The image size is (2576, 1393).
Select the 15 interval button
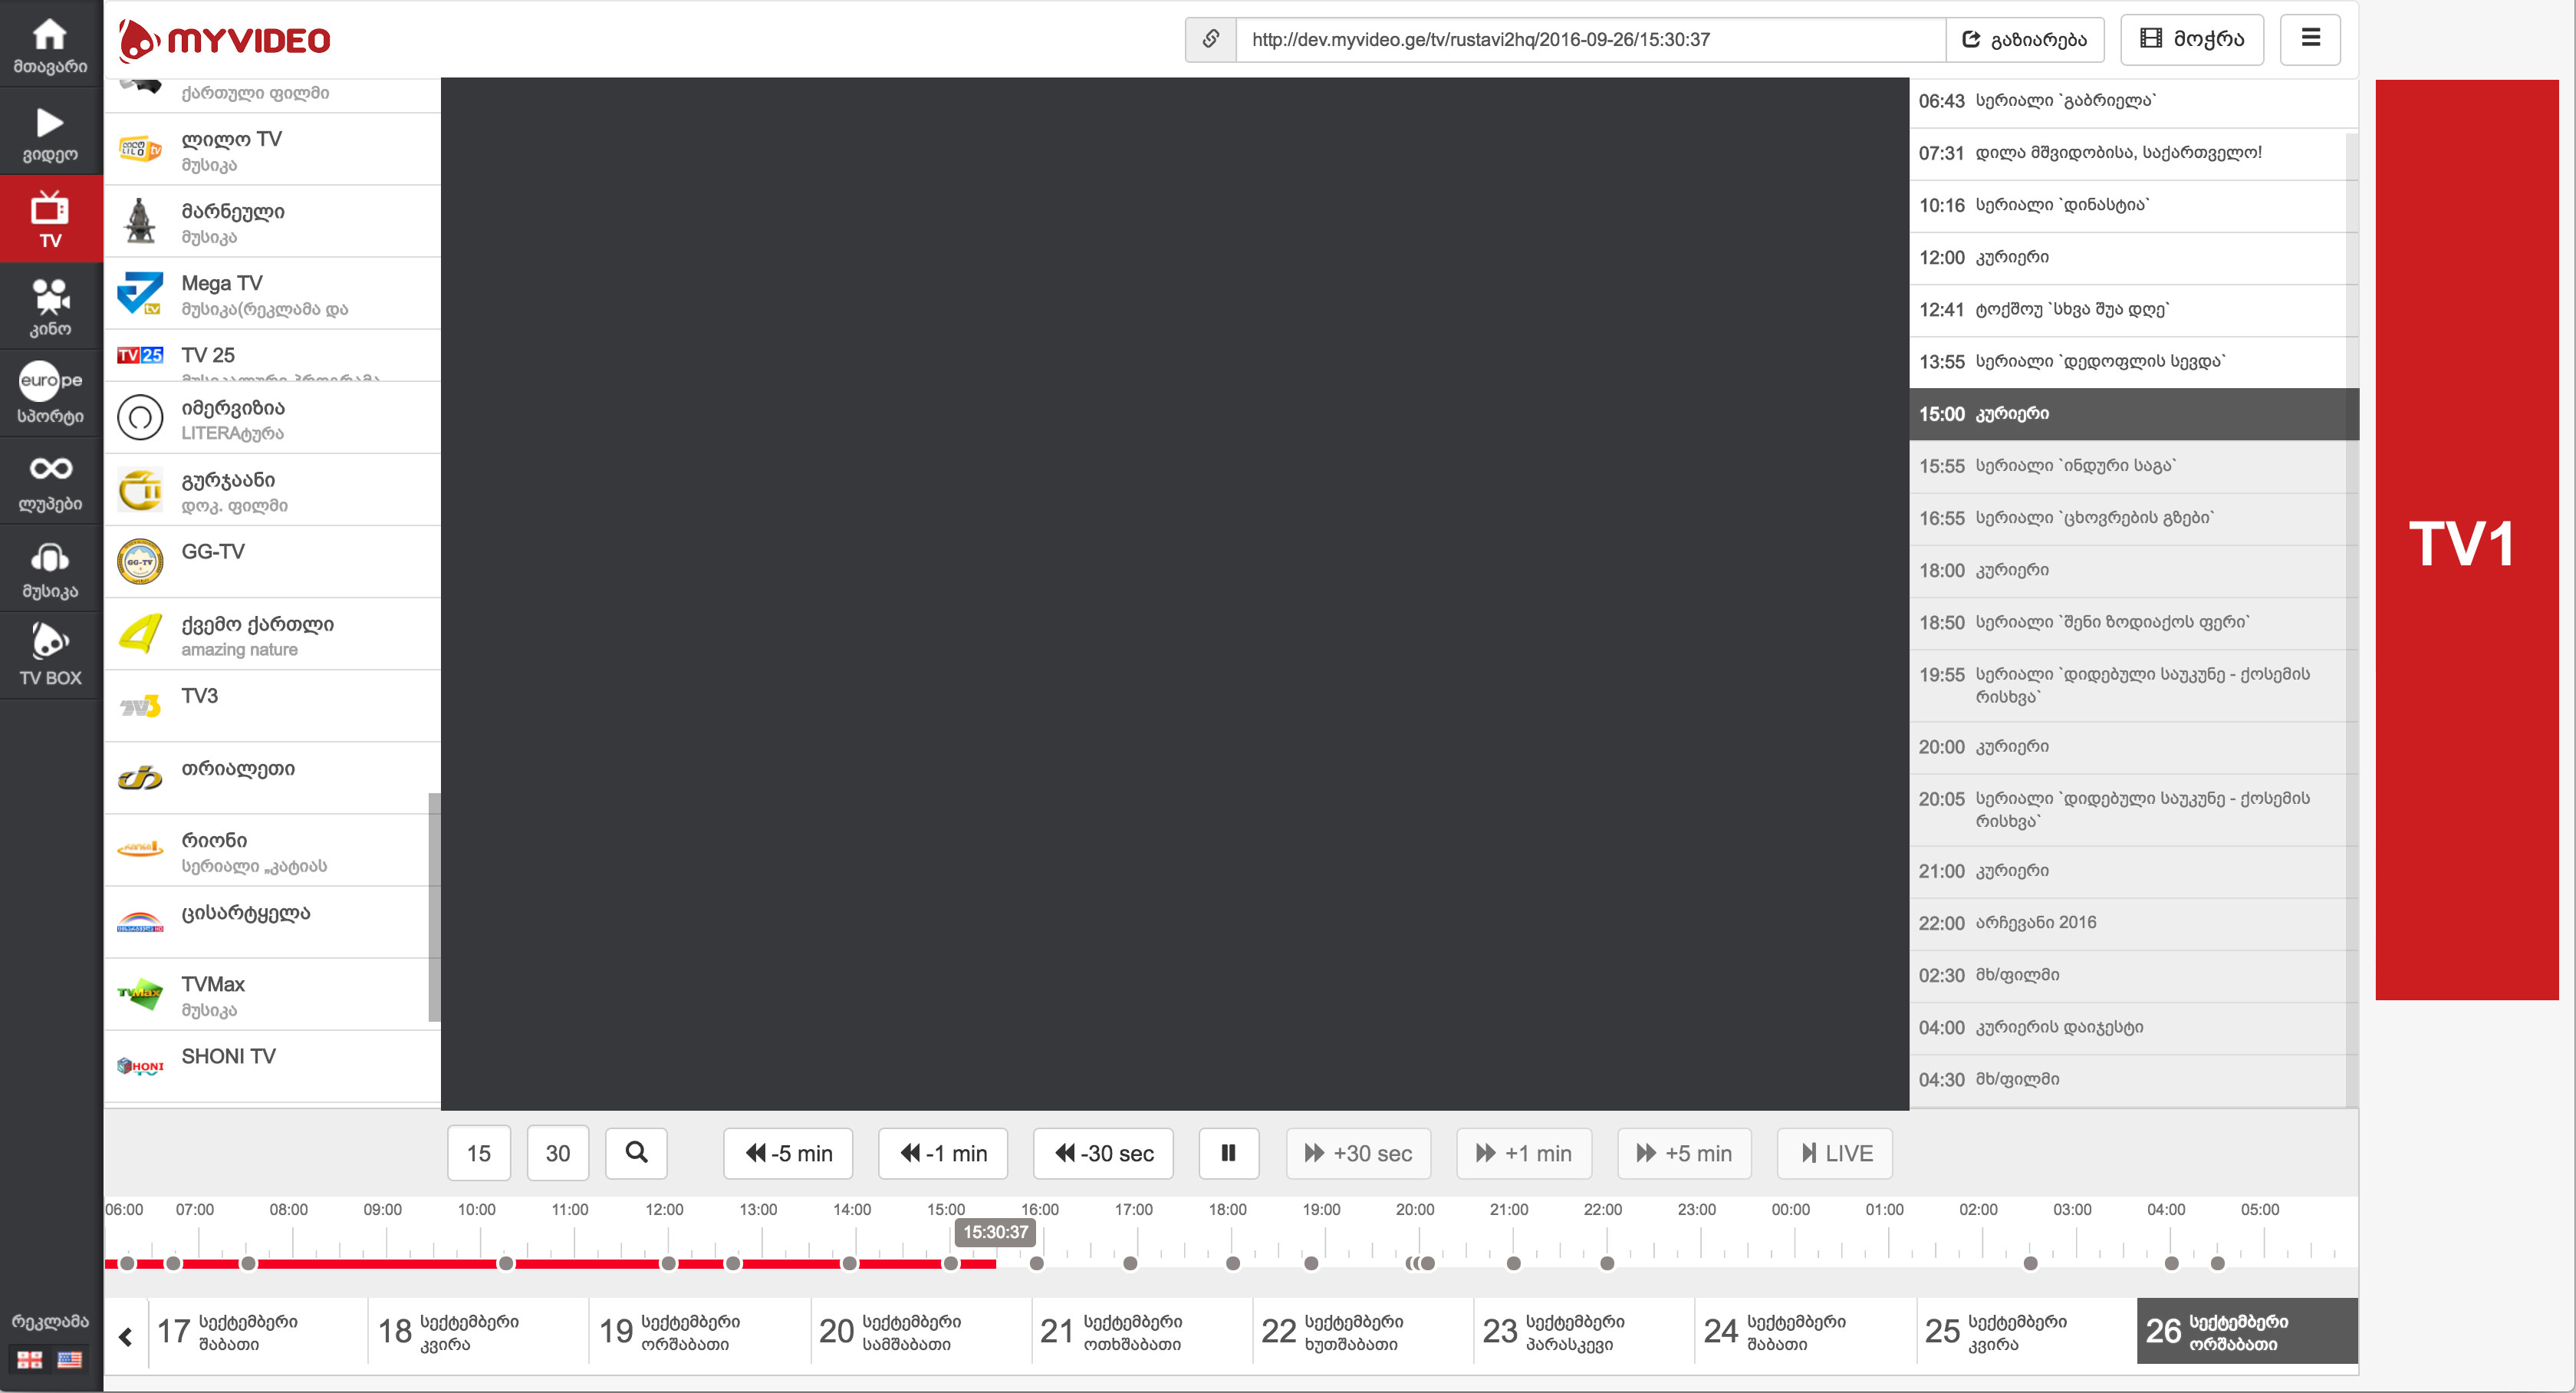pos(478,1152)
